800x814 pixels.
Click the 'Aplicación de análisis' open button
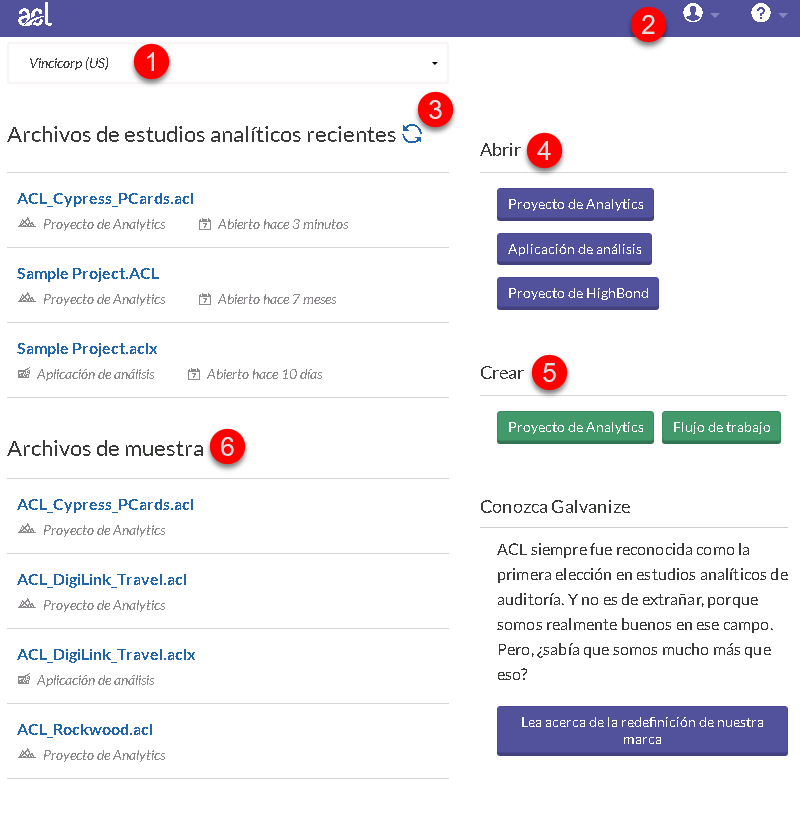[x=574, y=249]
